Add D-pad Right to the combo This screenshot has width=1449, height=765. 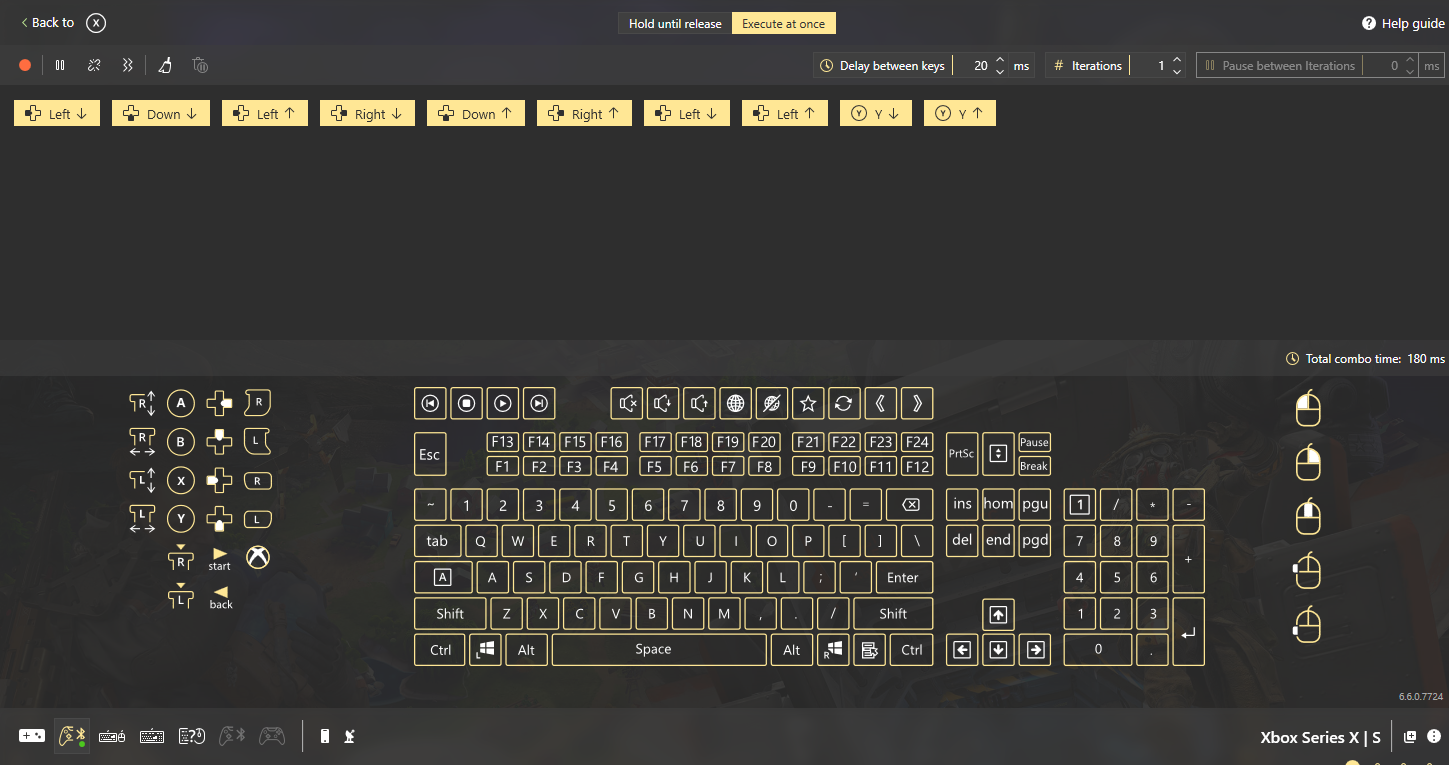(219, 403)
